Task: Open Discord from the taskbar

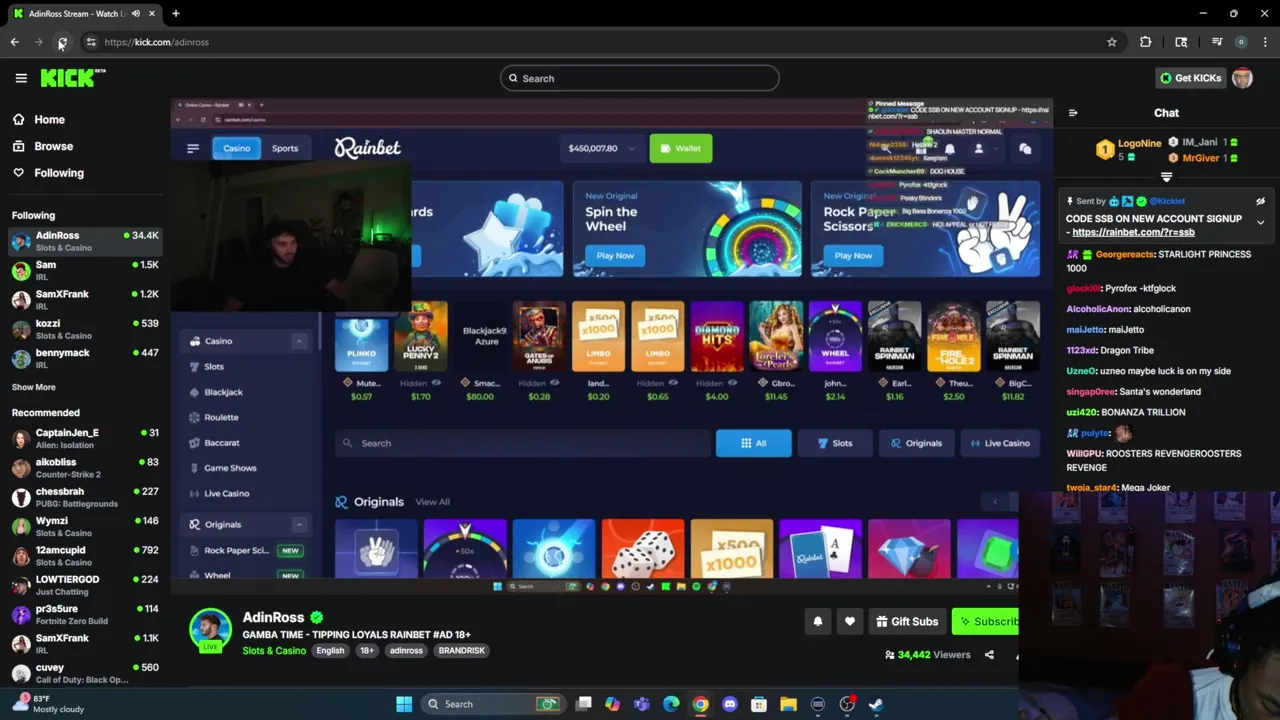Action: [x=729, y=704]
